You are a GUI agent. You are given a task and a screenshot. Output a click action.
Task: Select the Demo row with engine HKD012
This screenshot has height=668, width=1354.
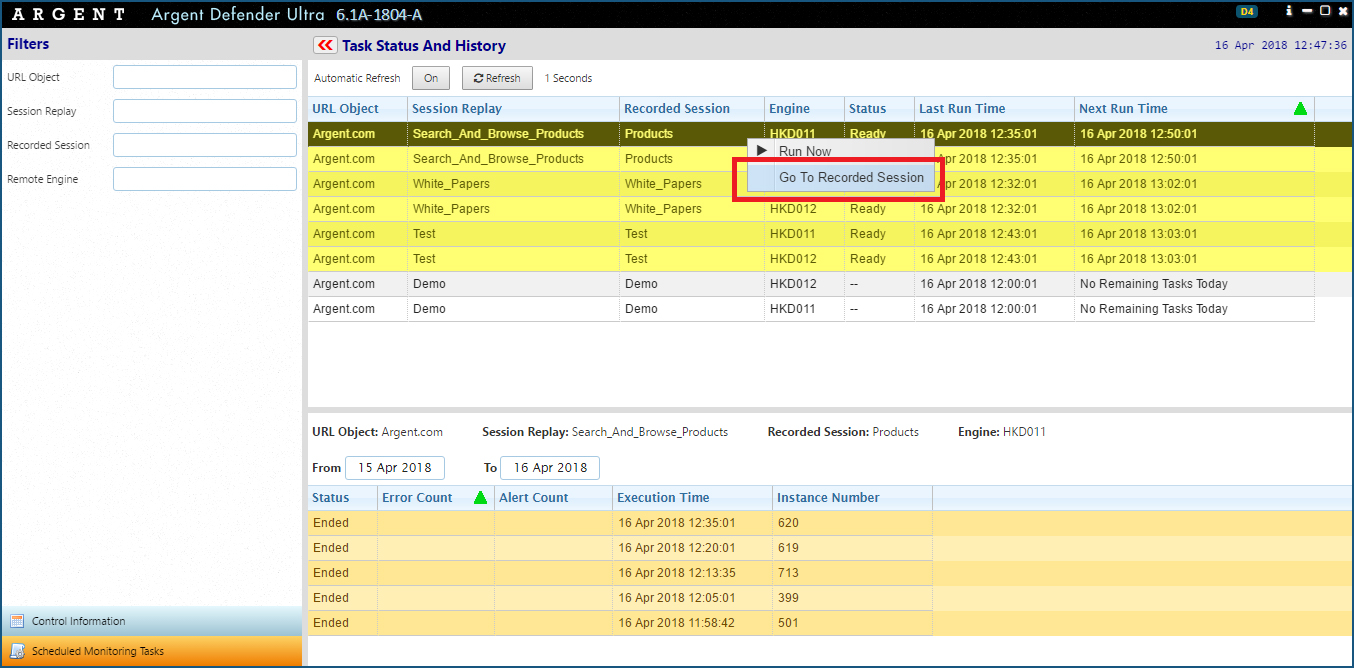(660, 284)
